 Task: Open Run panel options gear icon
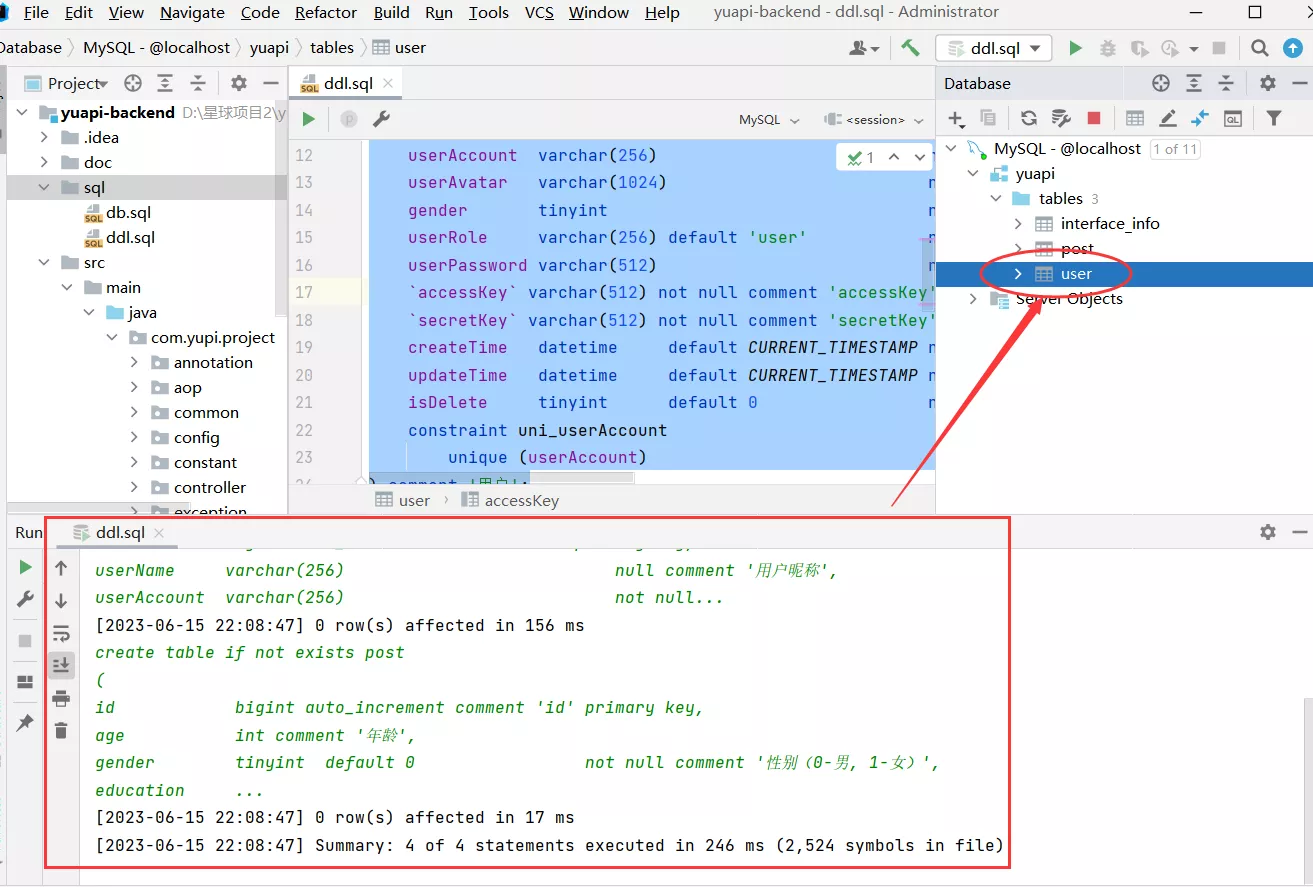(1268, 532)
